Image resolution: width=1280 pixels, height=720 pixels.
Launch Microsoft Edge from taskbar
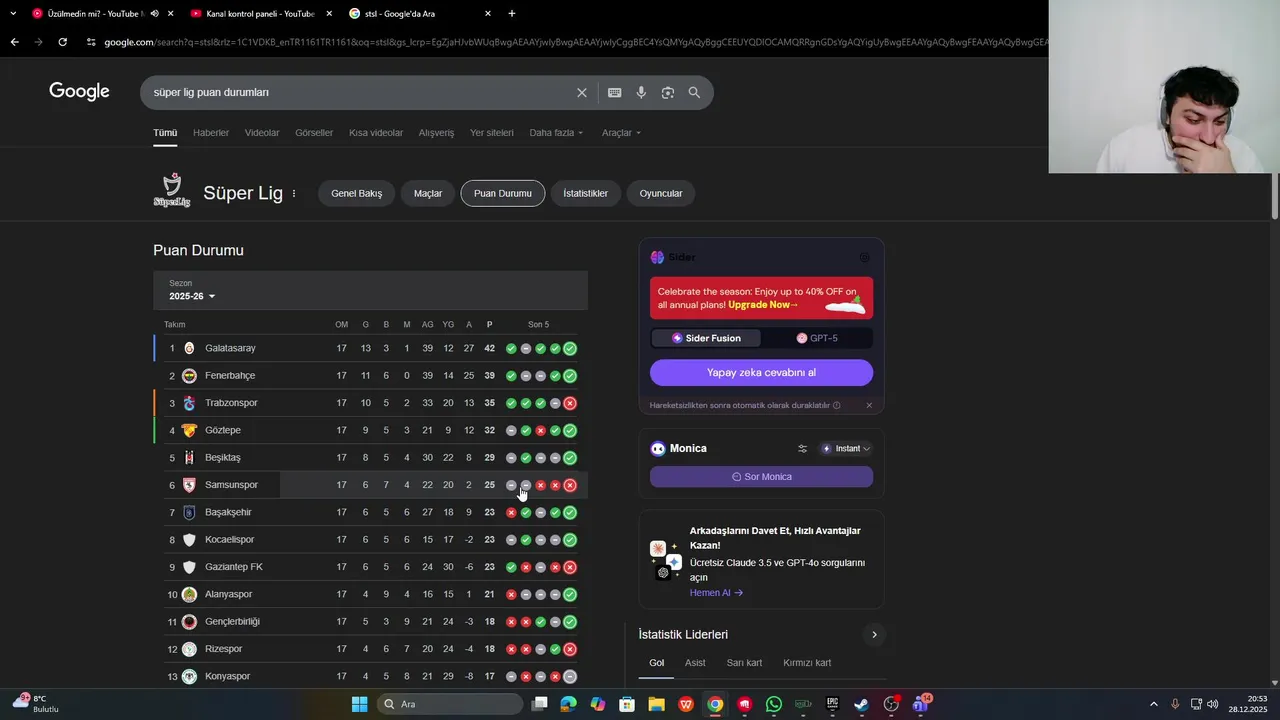(x=569, y=704)
